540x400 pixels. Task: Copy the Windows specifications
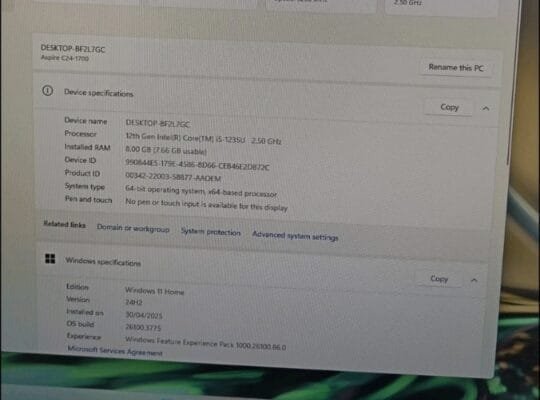click(439, 278)
